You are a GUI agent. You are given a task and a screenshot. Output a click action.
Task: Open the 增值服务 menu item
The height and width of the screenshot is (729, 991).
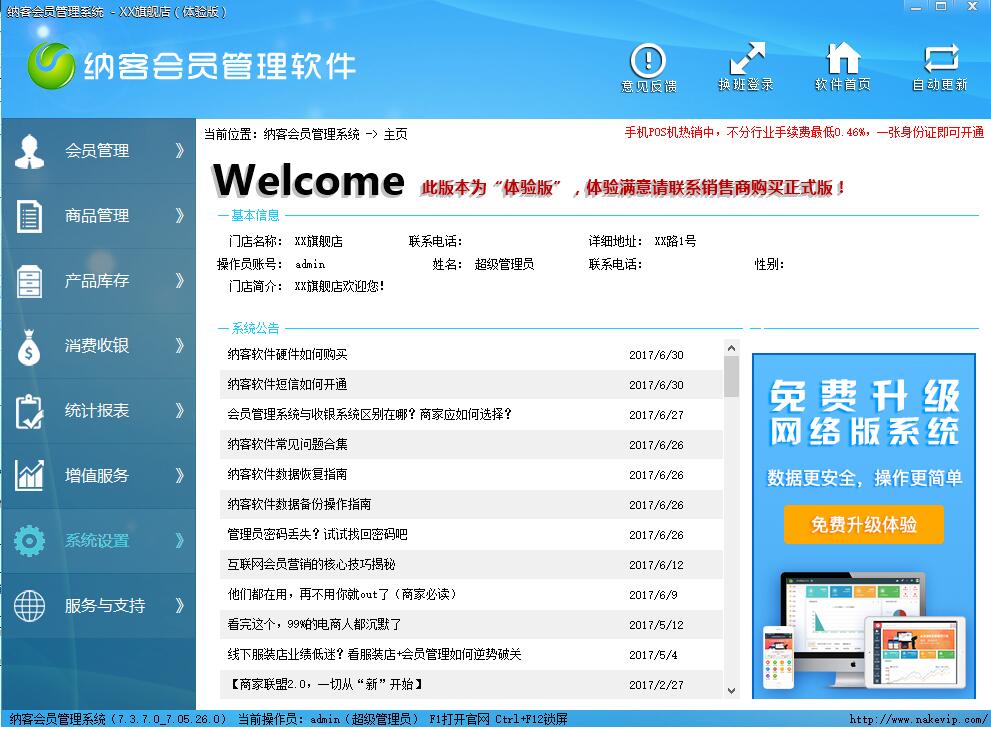point(97,476)
